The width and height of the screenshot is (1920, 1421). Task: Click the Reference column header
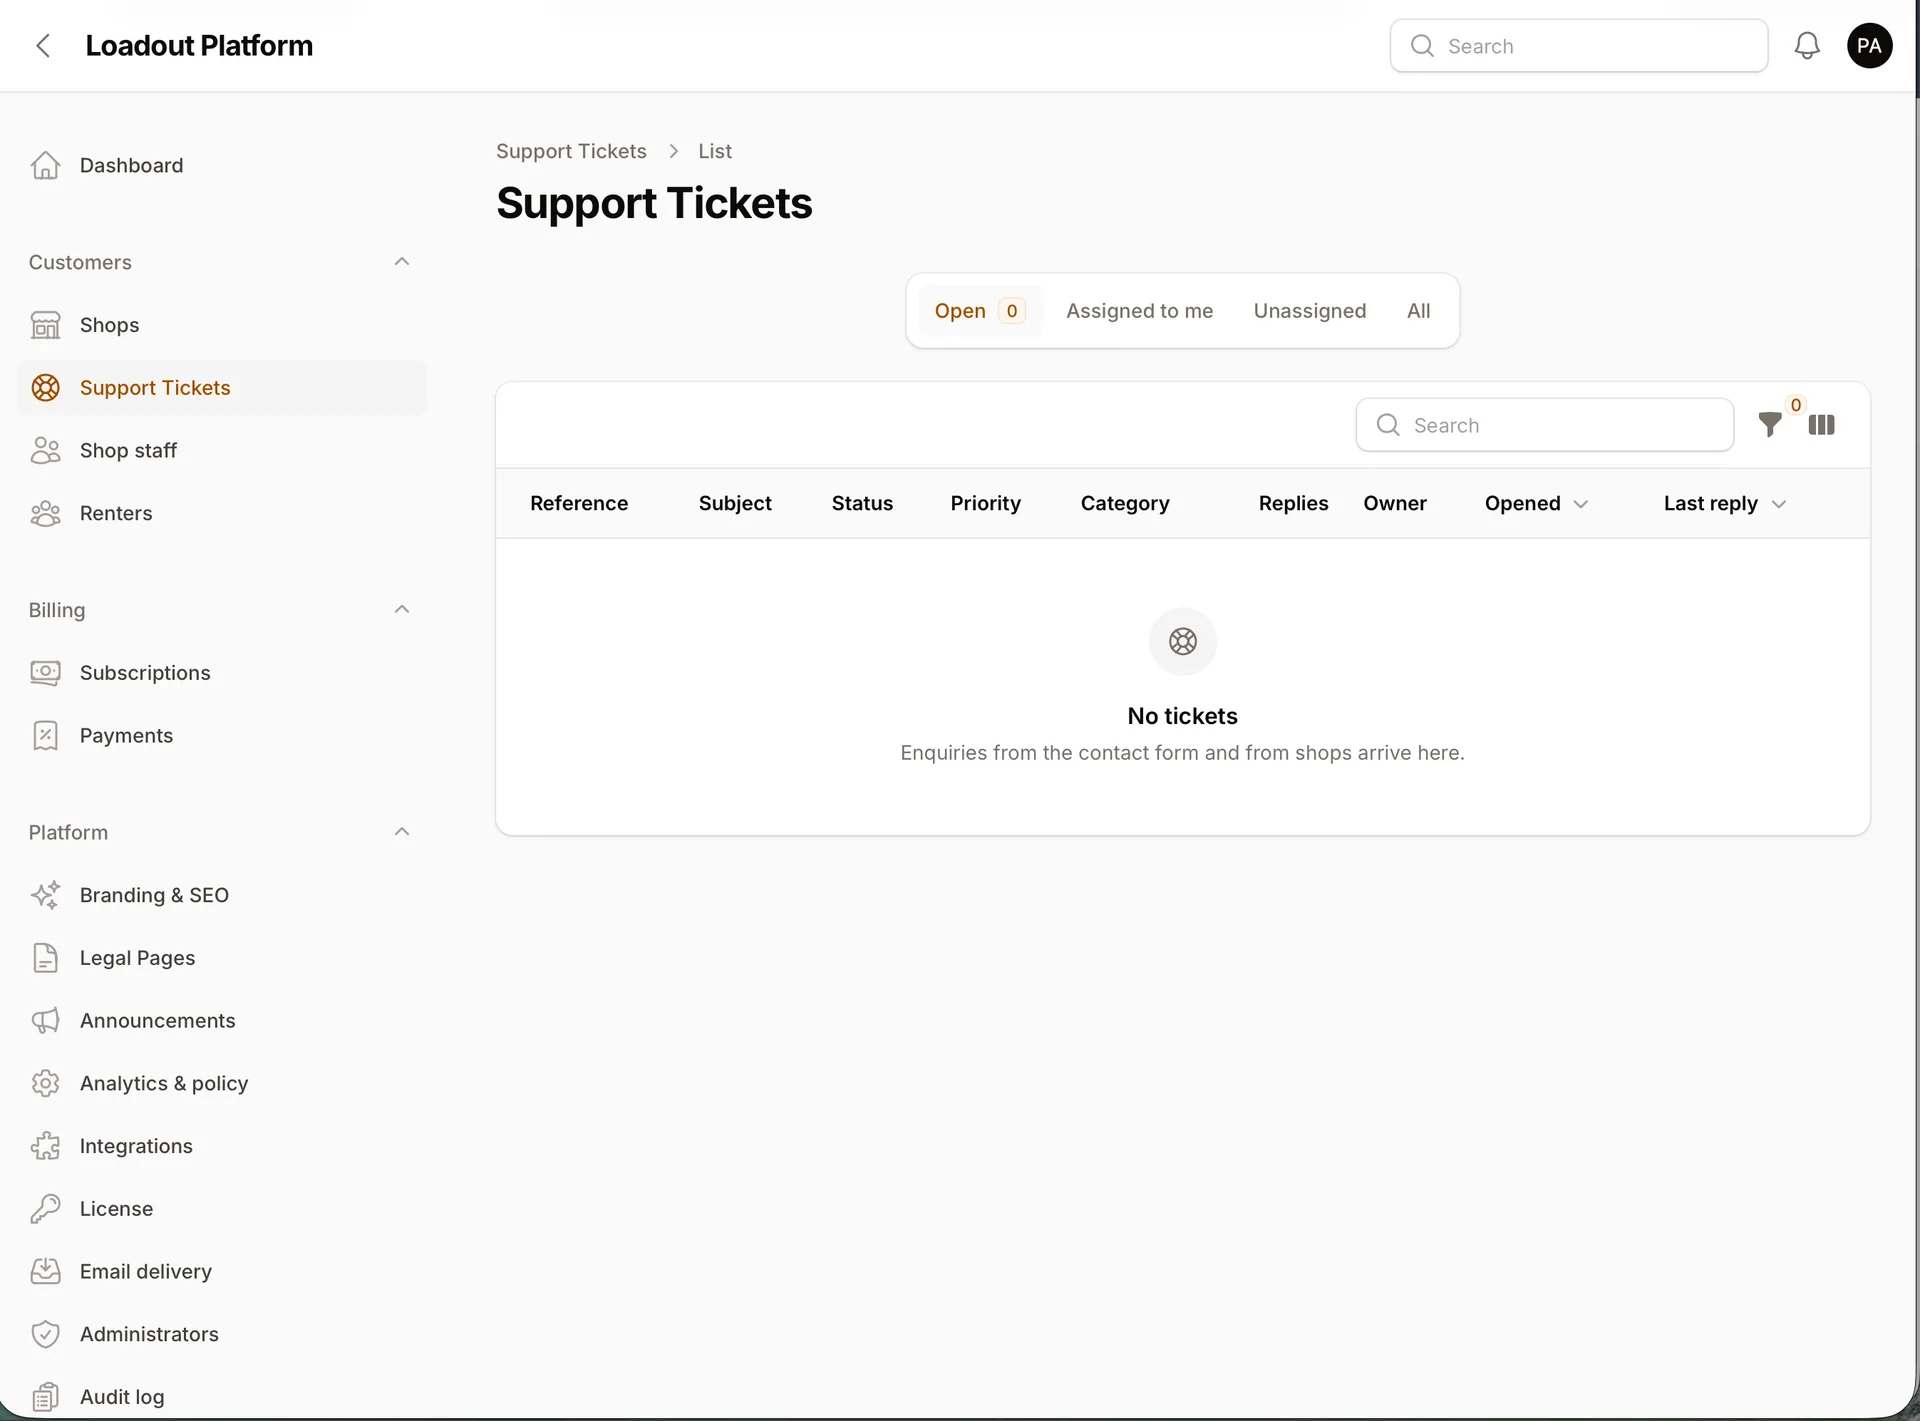pos(579,504)
